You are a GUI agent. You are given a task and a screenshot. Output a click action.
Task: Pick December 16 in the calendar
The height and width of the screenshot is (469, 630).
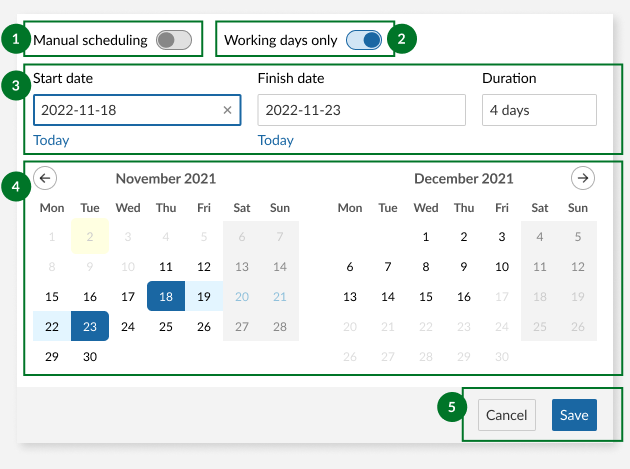pos(464,297)
